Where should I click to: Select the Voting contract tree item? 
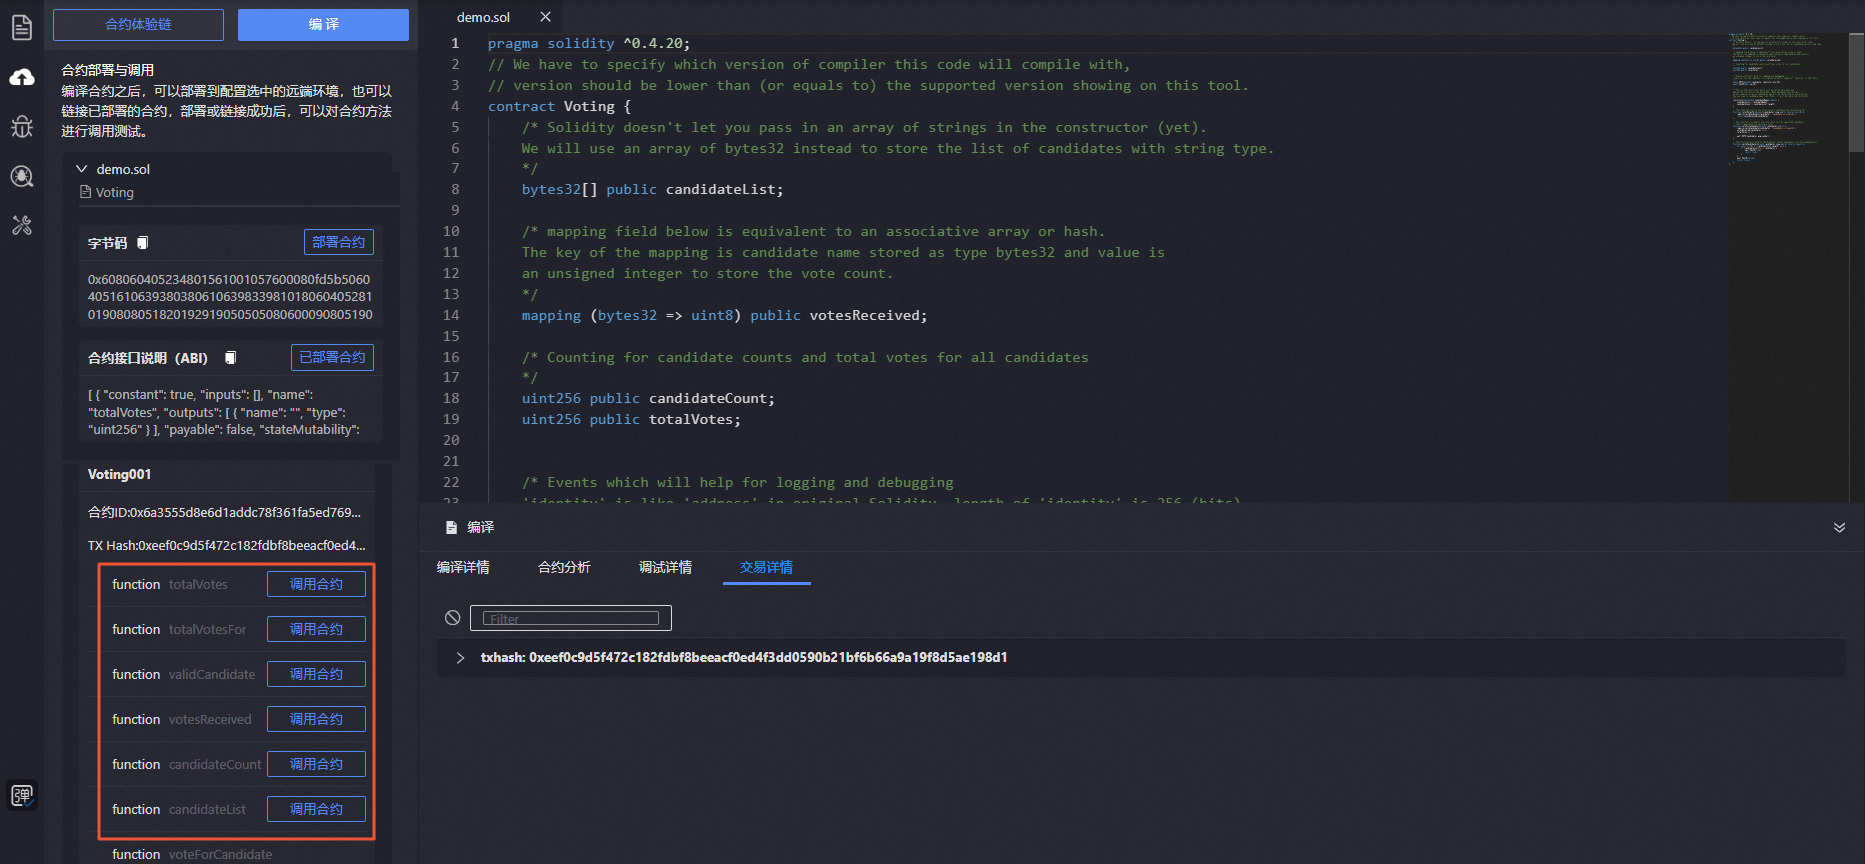114,192
